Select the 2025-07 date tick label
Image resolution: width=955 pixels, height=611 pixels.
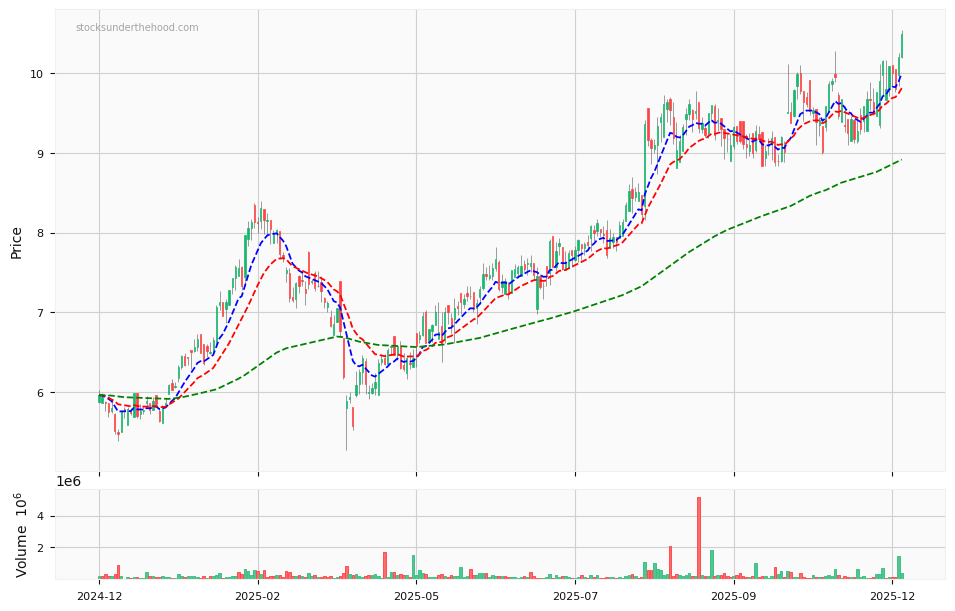pyautogui.click(x=575, y=594)
